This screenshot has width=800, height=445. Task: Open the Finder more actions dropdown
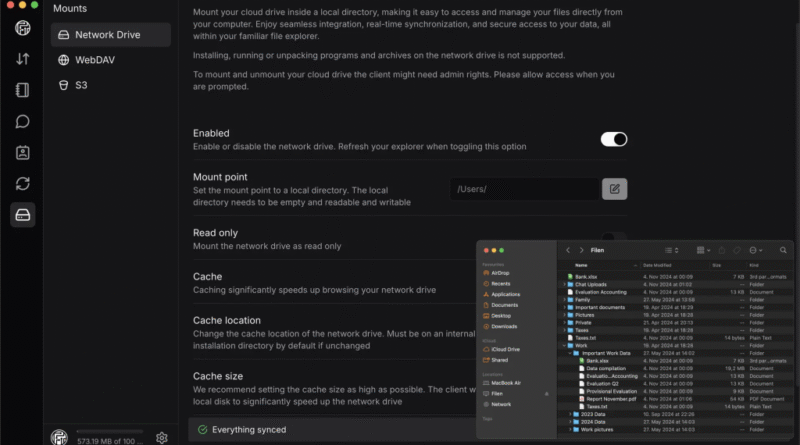(x=756, y=250)
